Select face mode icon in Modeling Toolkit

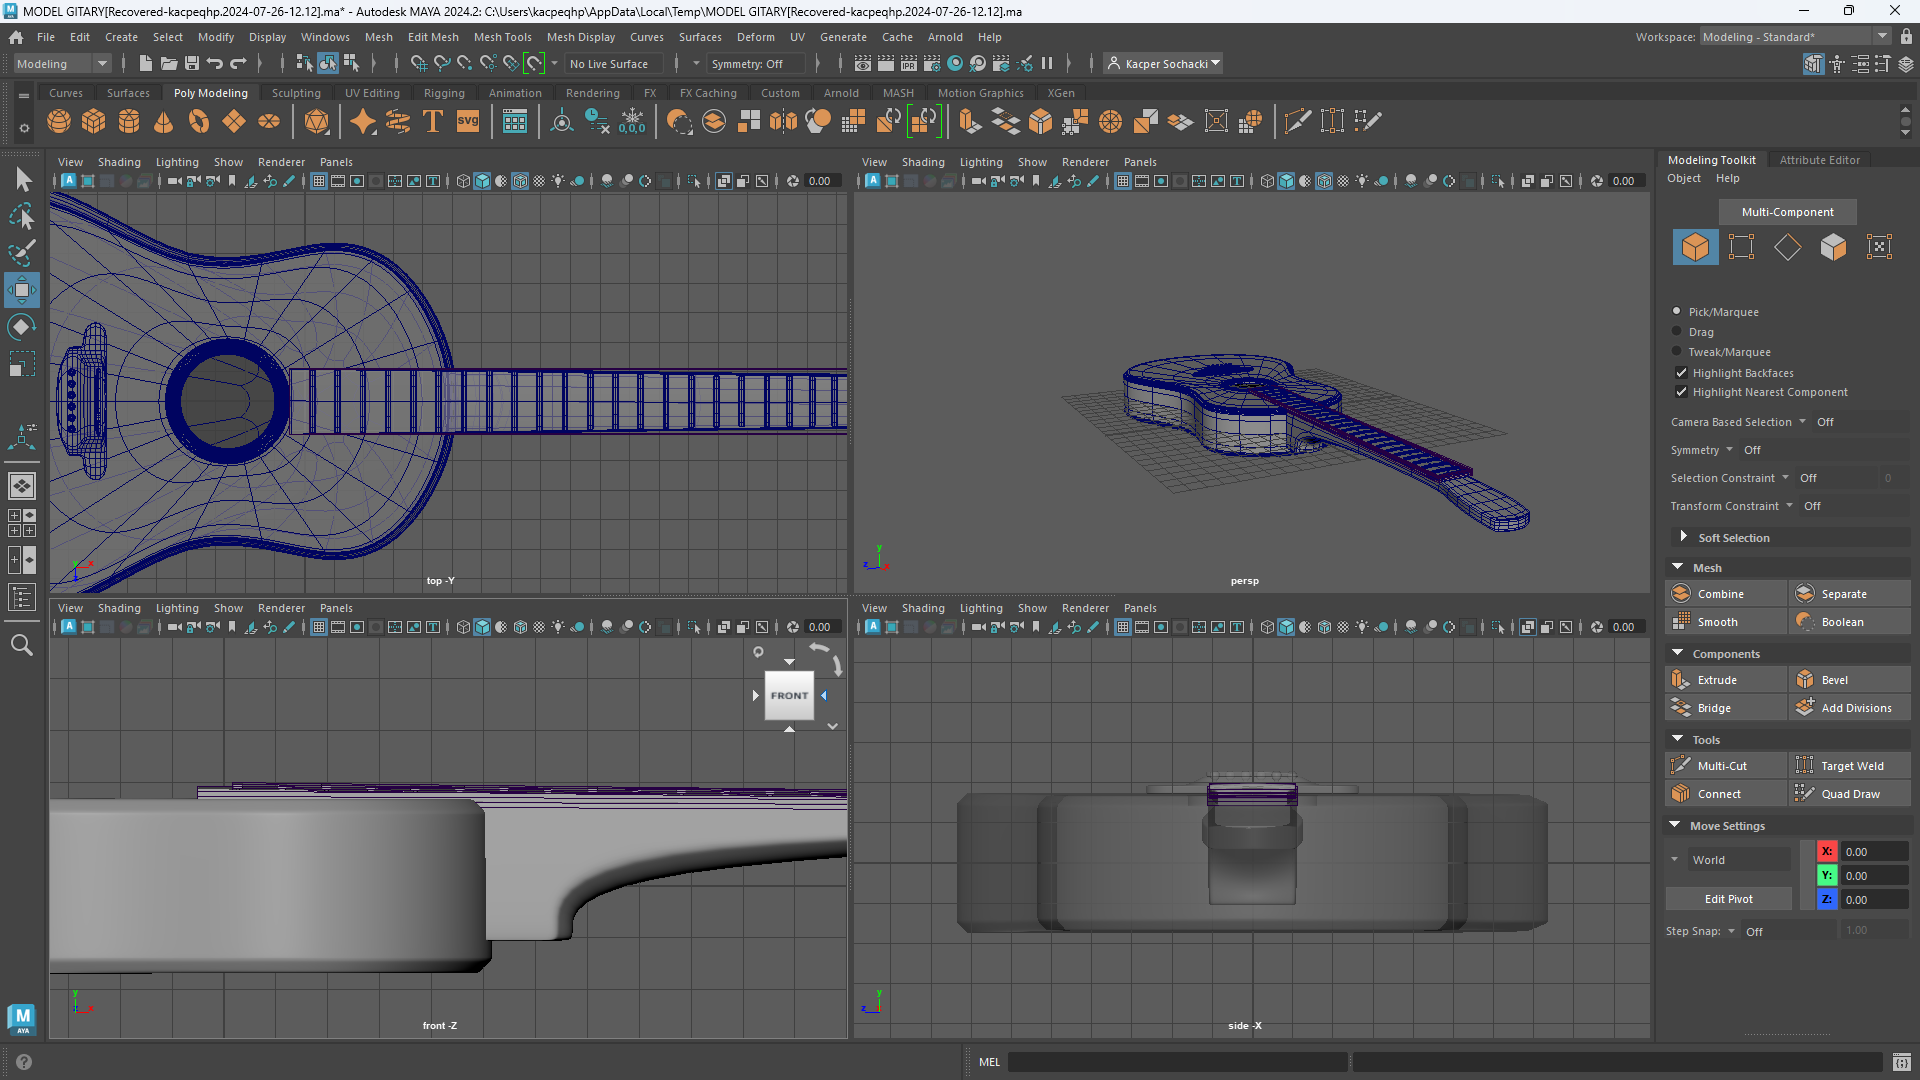(1833, 247)
